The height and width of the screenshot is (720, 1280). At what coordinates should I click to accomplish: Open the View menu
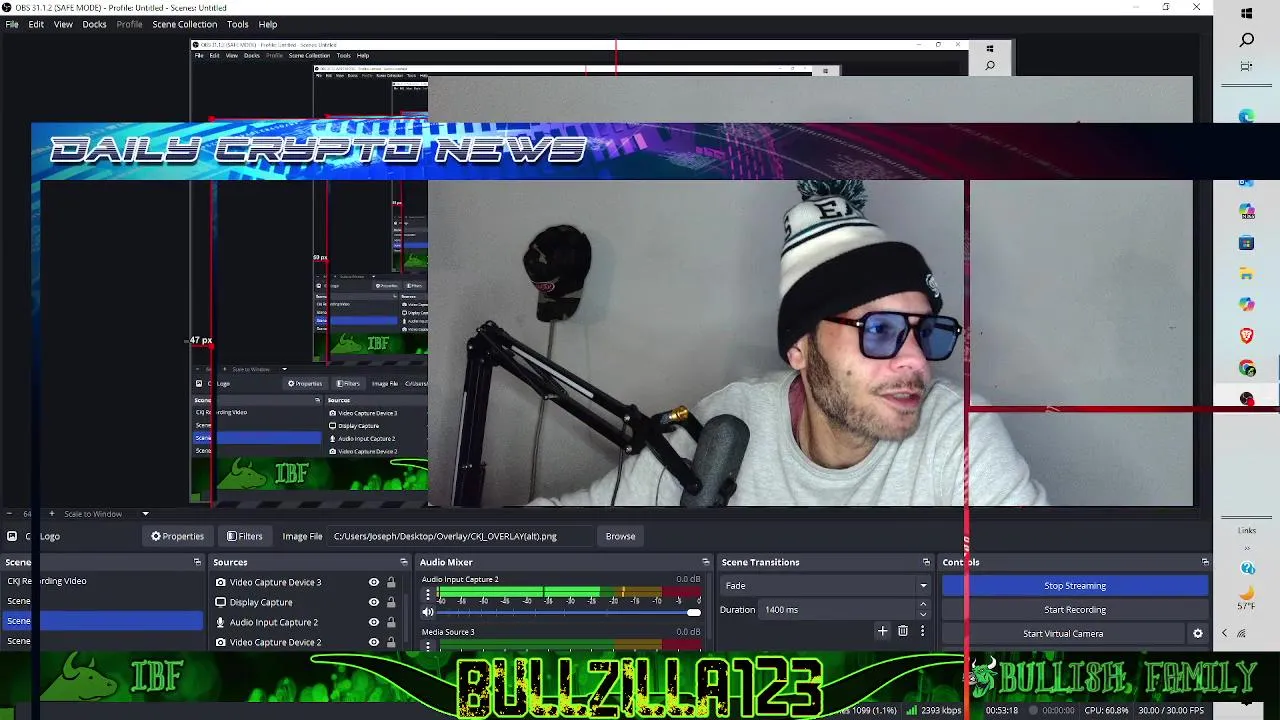click(x=63, y=24)
